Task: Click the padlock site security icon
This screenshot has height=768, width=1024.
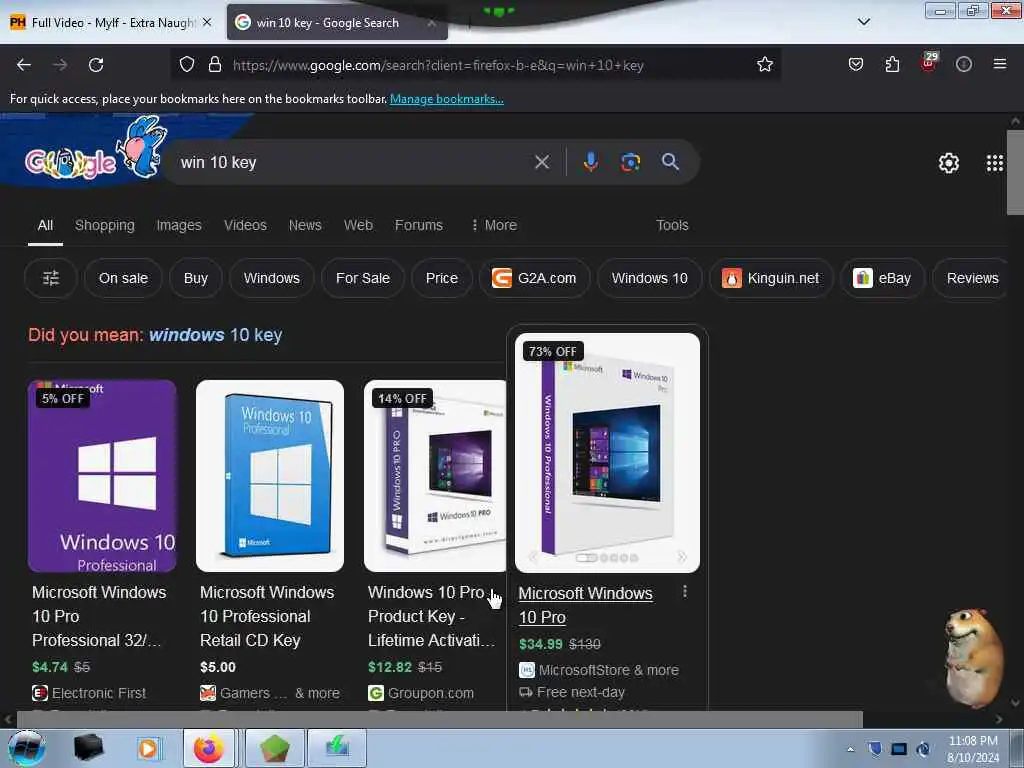Action: [215, 65]
